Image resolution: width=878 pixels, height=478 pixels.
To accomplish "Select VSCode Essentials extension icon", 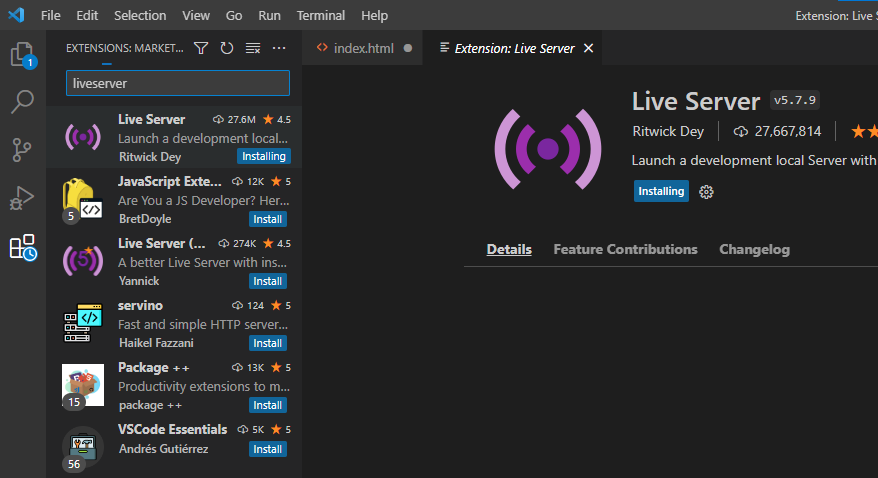I will point(82,448).
